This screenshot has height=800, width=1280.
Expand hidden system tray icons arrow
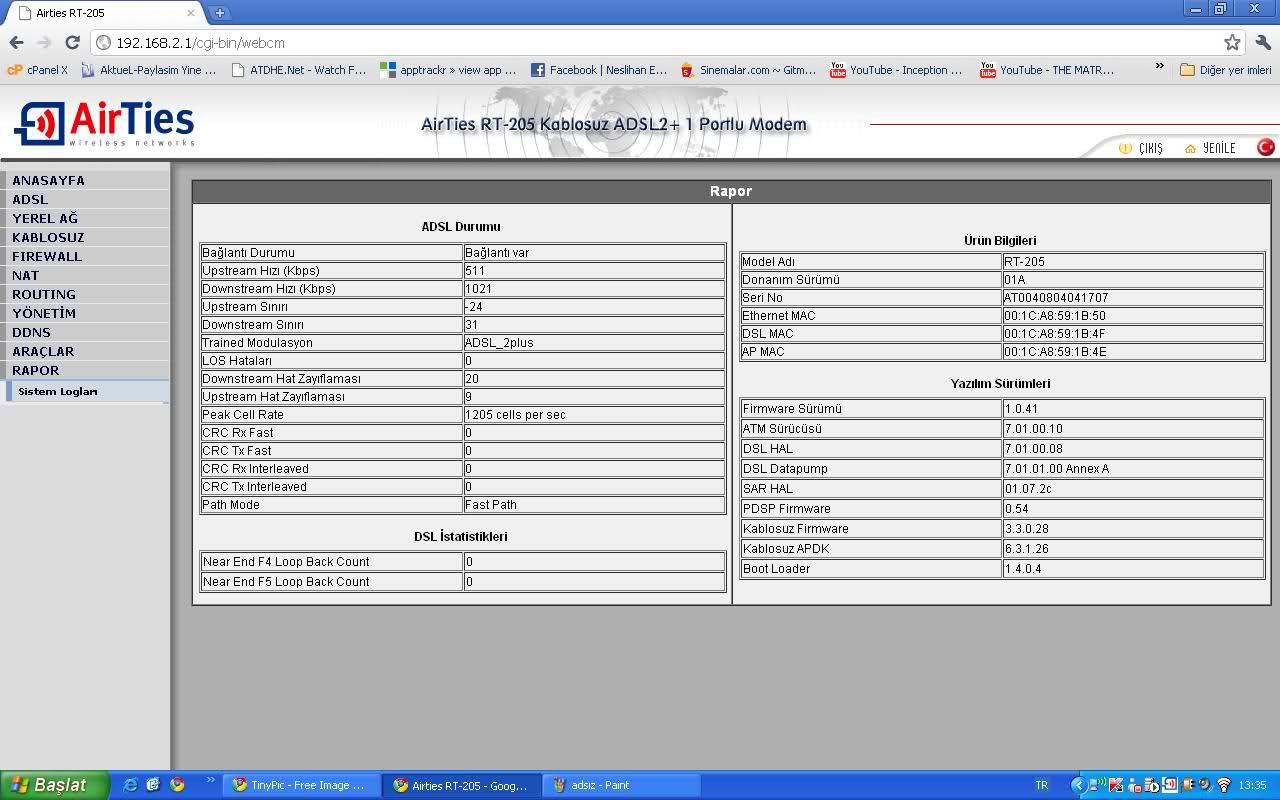point(1079,785)
